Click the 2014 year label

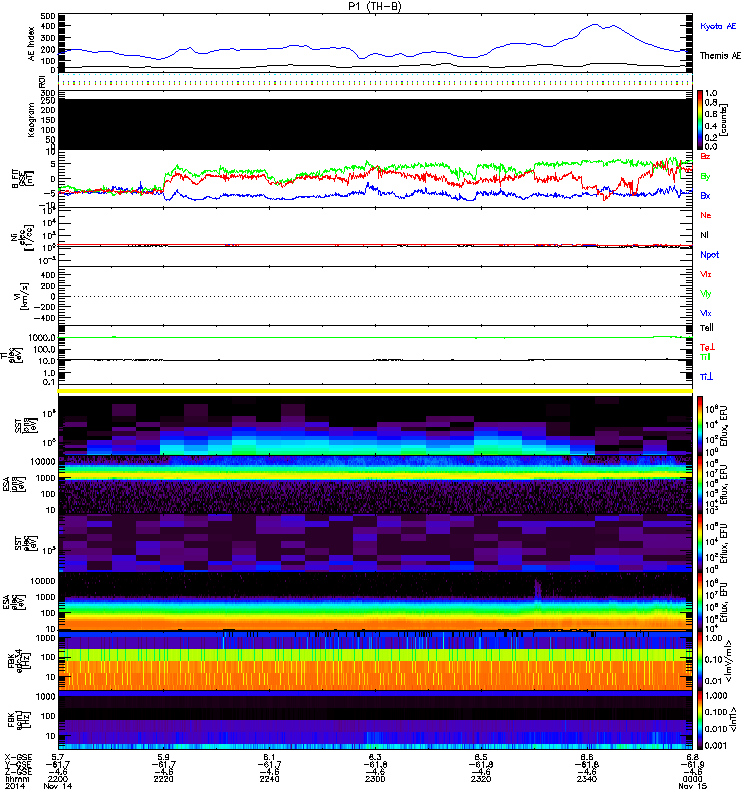[15, 786]
